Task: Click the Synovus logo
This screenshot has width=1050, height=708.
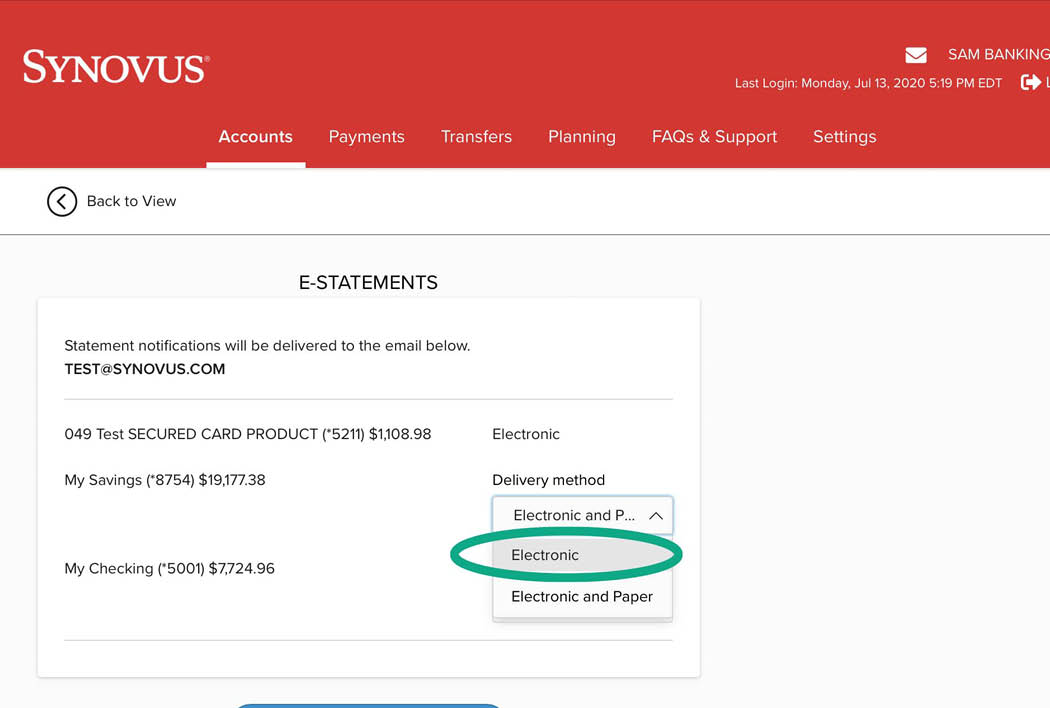Action: [x=116, y=67]
